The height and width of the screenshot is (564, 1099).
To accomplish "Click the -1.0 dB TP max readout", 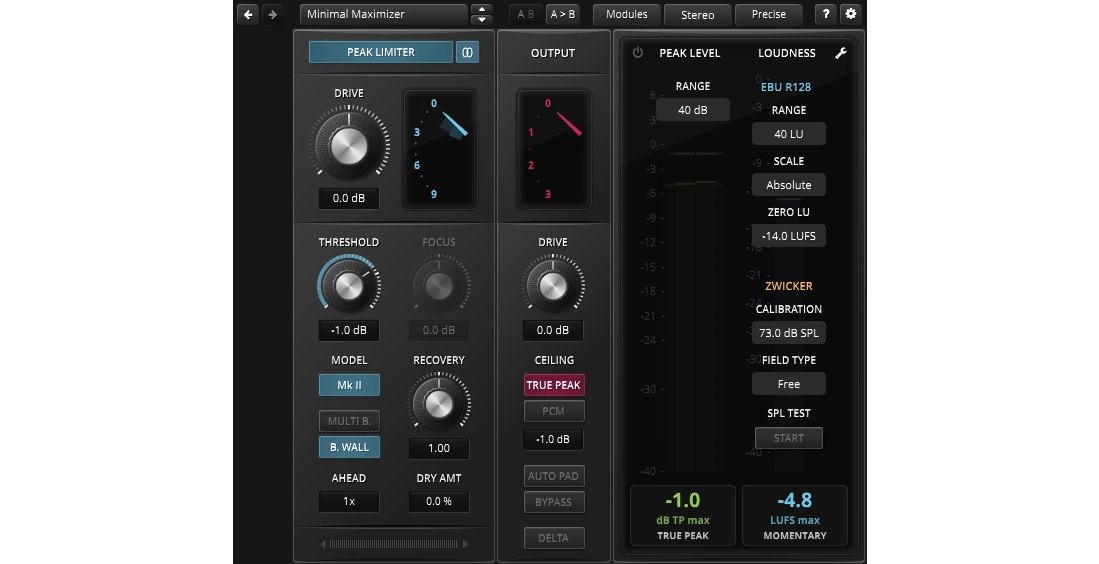I will pyautogui.click(x=683, y=516).
